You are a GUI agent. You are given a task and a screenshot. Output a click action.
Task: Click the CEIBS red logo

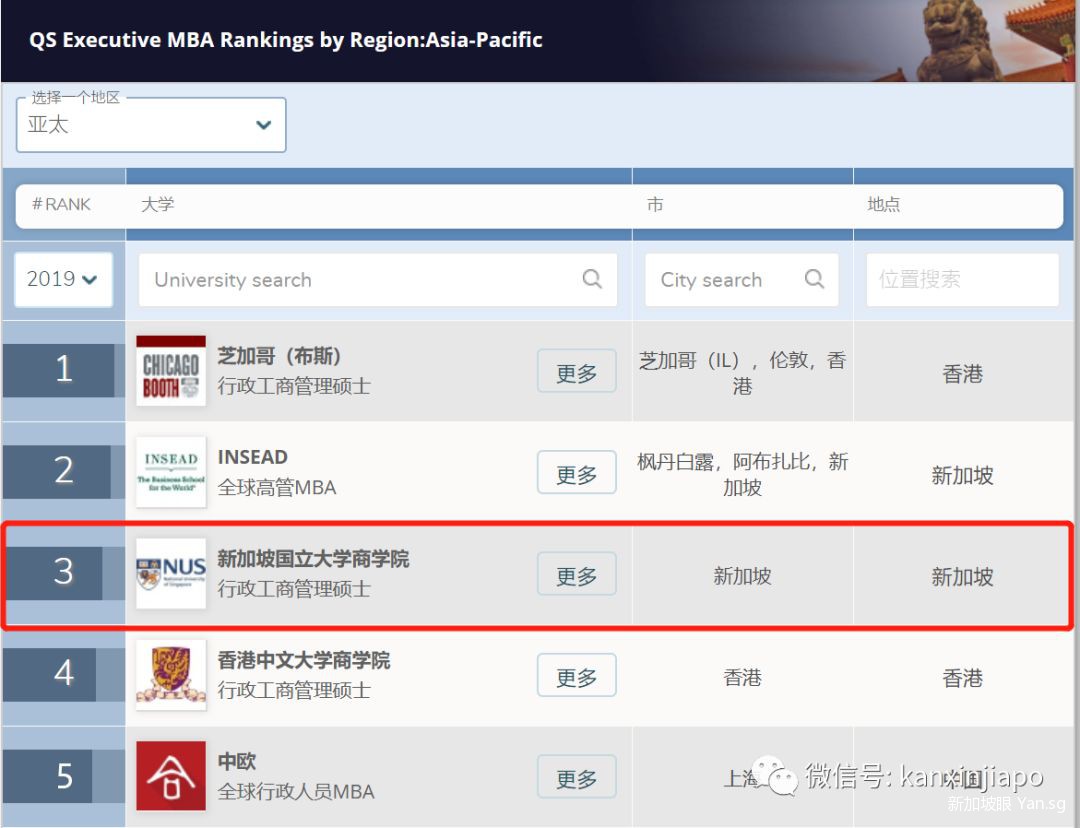pos(171,776)
